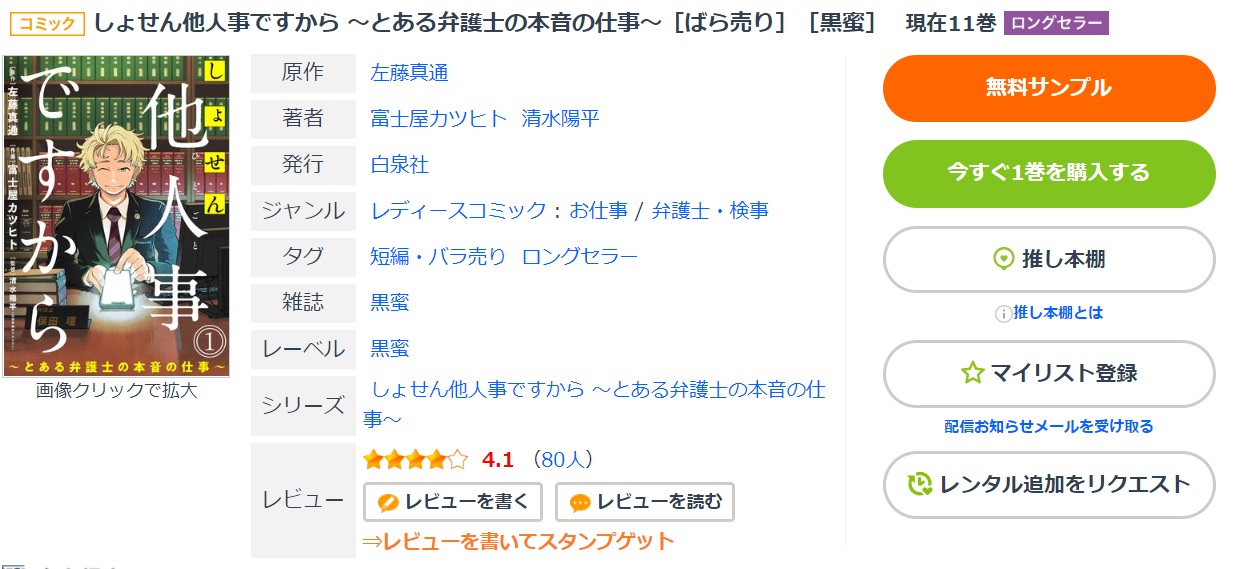Open author link 富士屋カツヒト
Viewport: 1237px width, 569px height.
(439, 119)
